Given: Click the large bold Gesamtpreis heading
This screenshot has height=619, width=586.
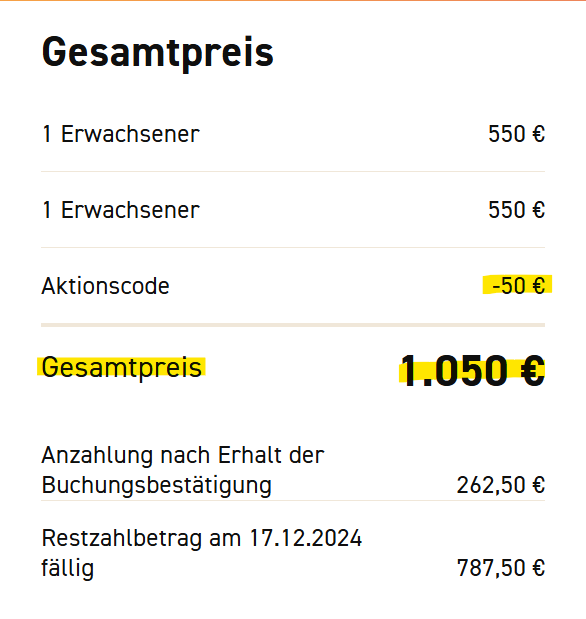Looking at the screenshot, I should pyautogui.click(x=158, y=53).
